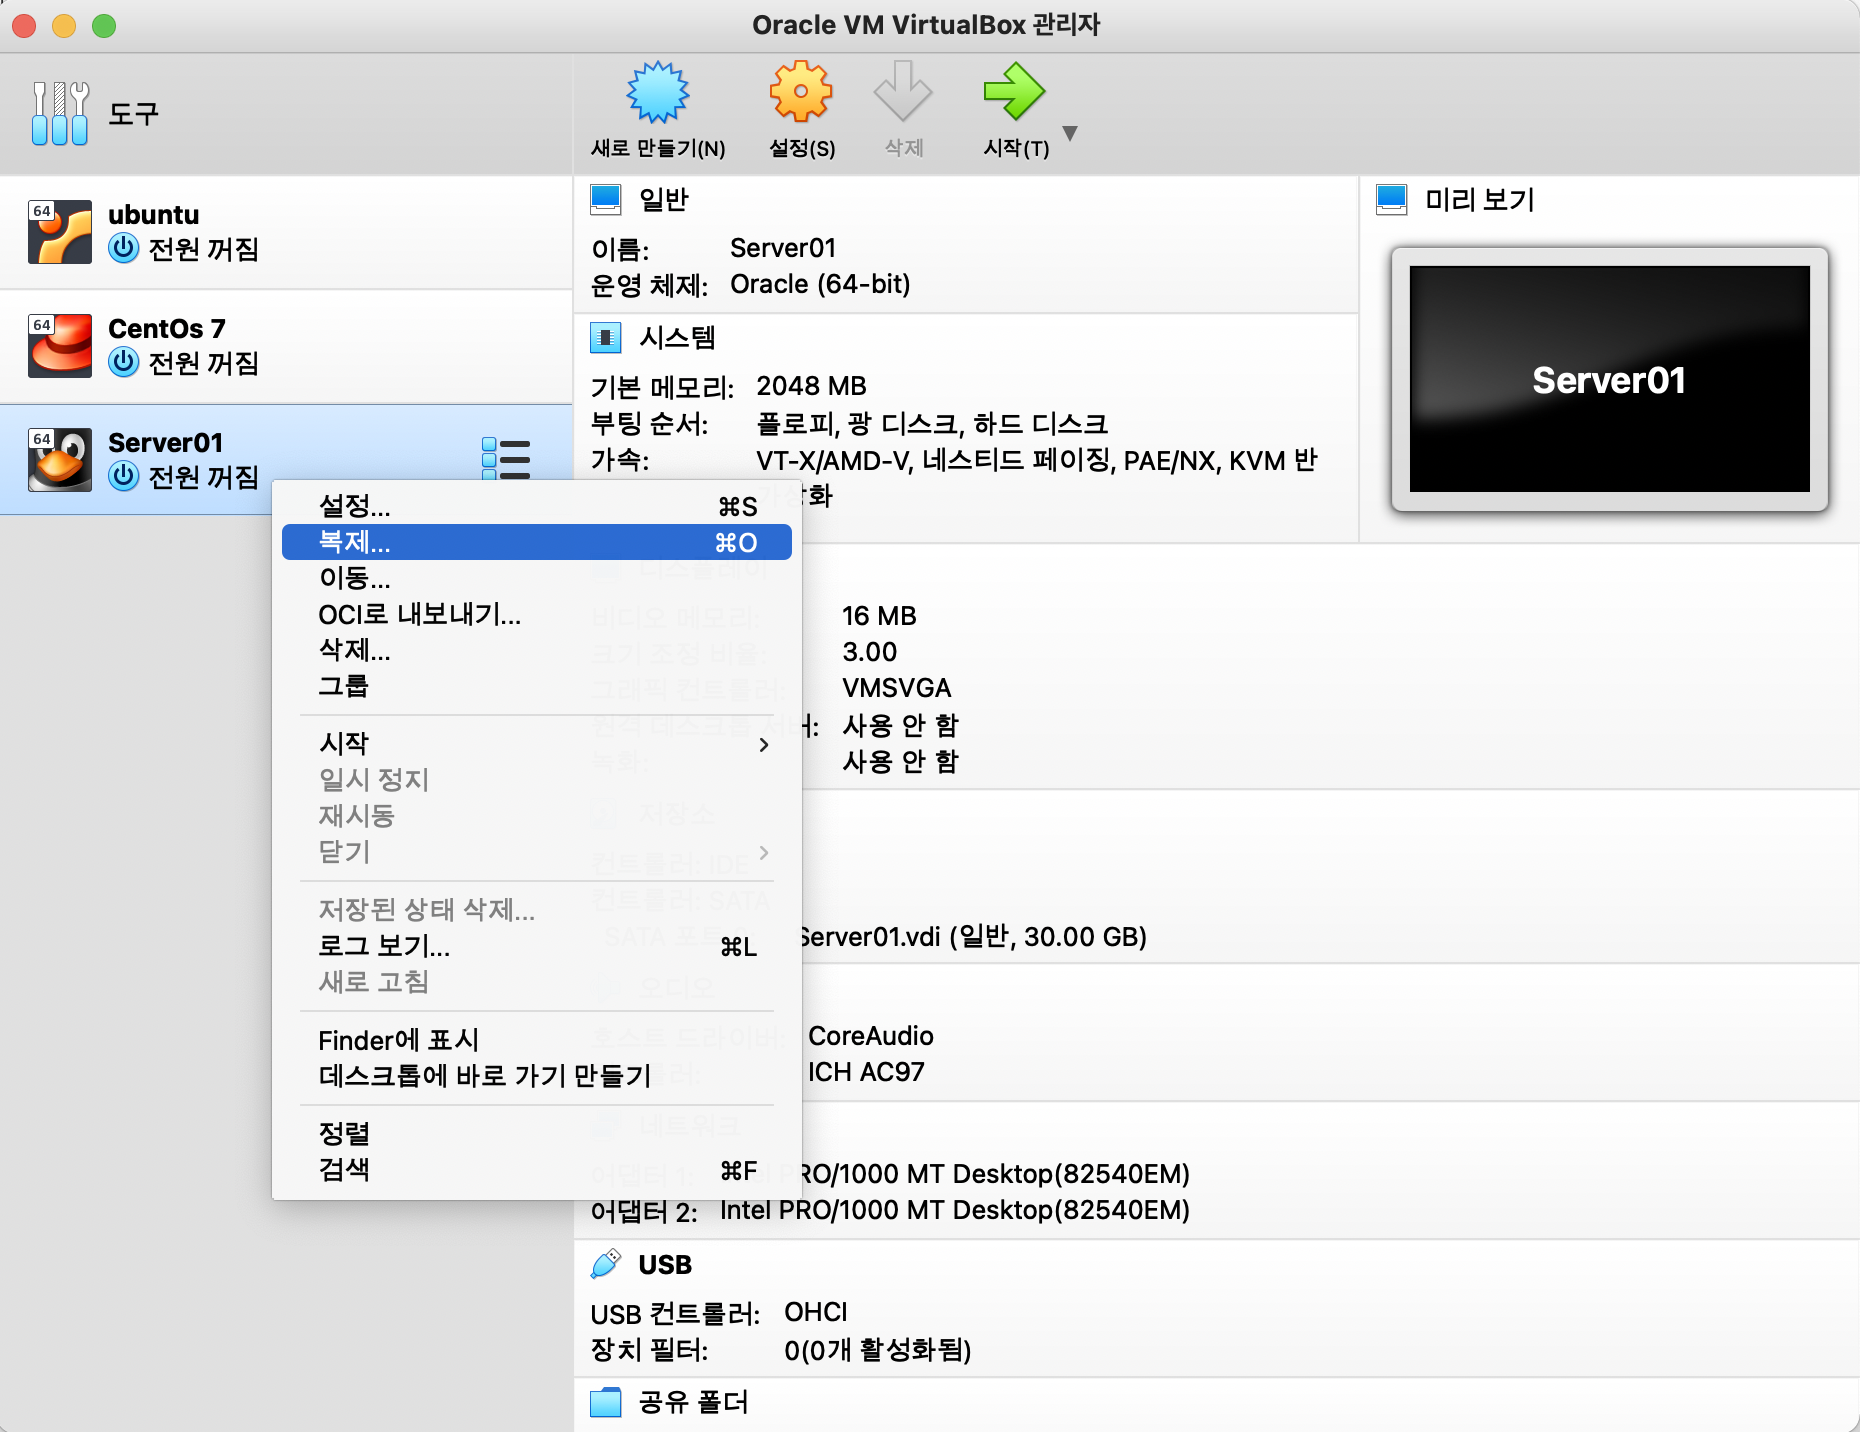This screenshot has width=1860, height=1432.
Task: Select OCI로 내보내기... menu entry
Action: 537,614
